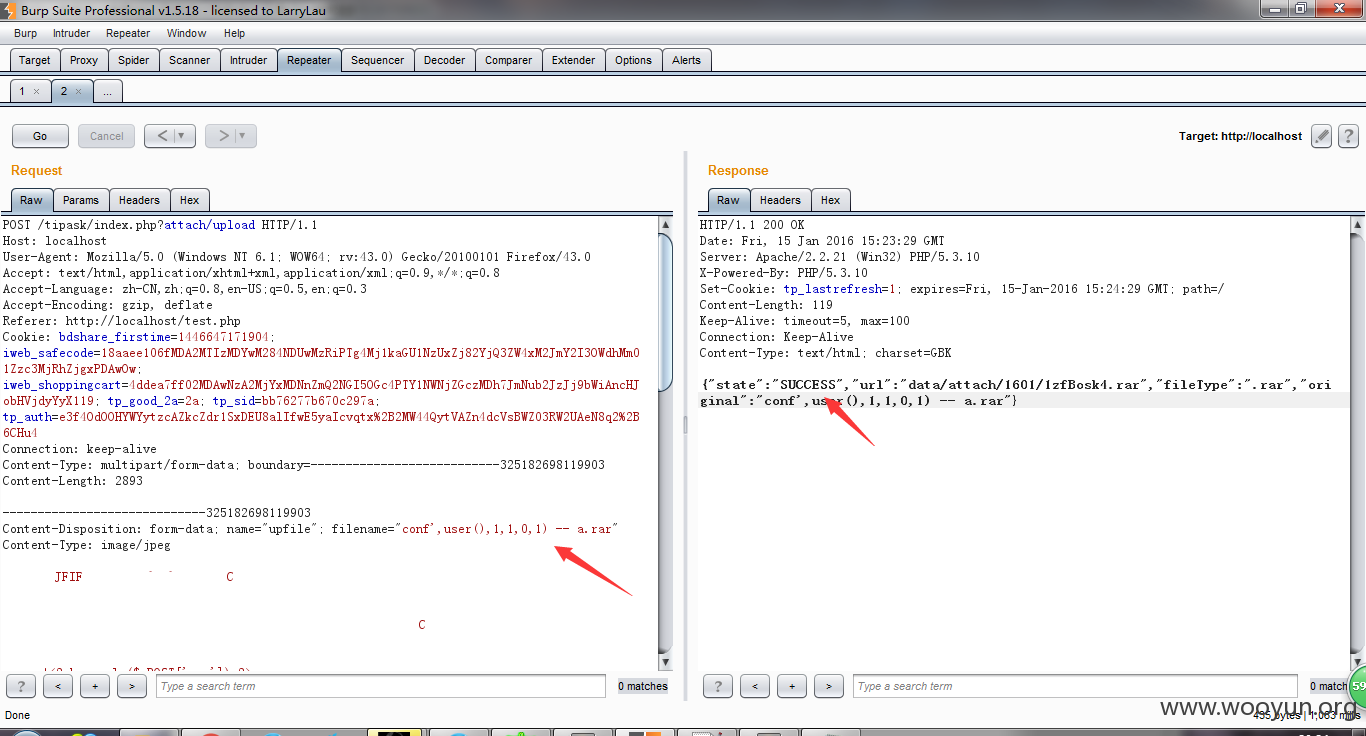The width and height of the screenshot is (1366, 736).
Task: Click response pane scrollbar up arrow
Action: [1357, 225]
